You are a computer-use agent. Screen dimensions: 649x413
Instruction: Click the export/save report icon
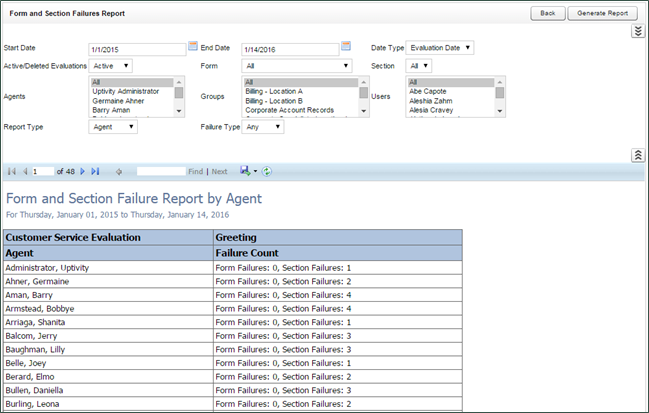245,171
